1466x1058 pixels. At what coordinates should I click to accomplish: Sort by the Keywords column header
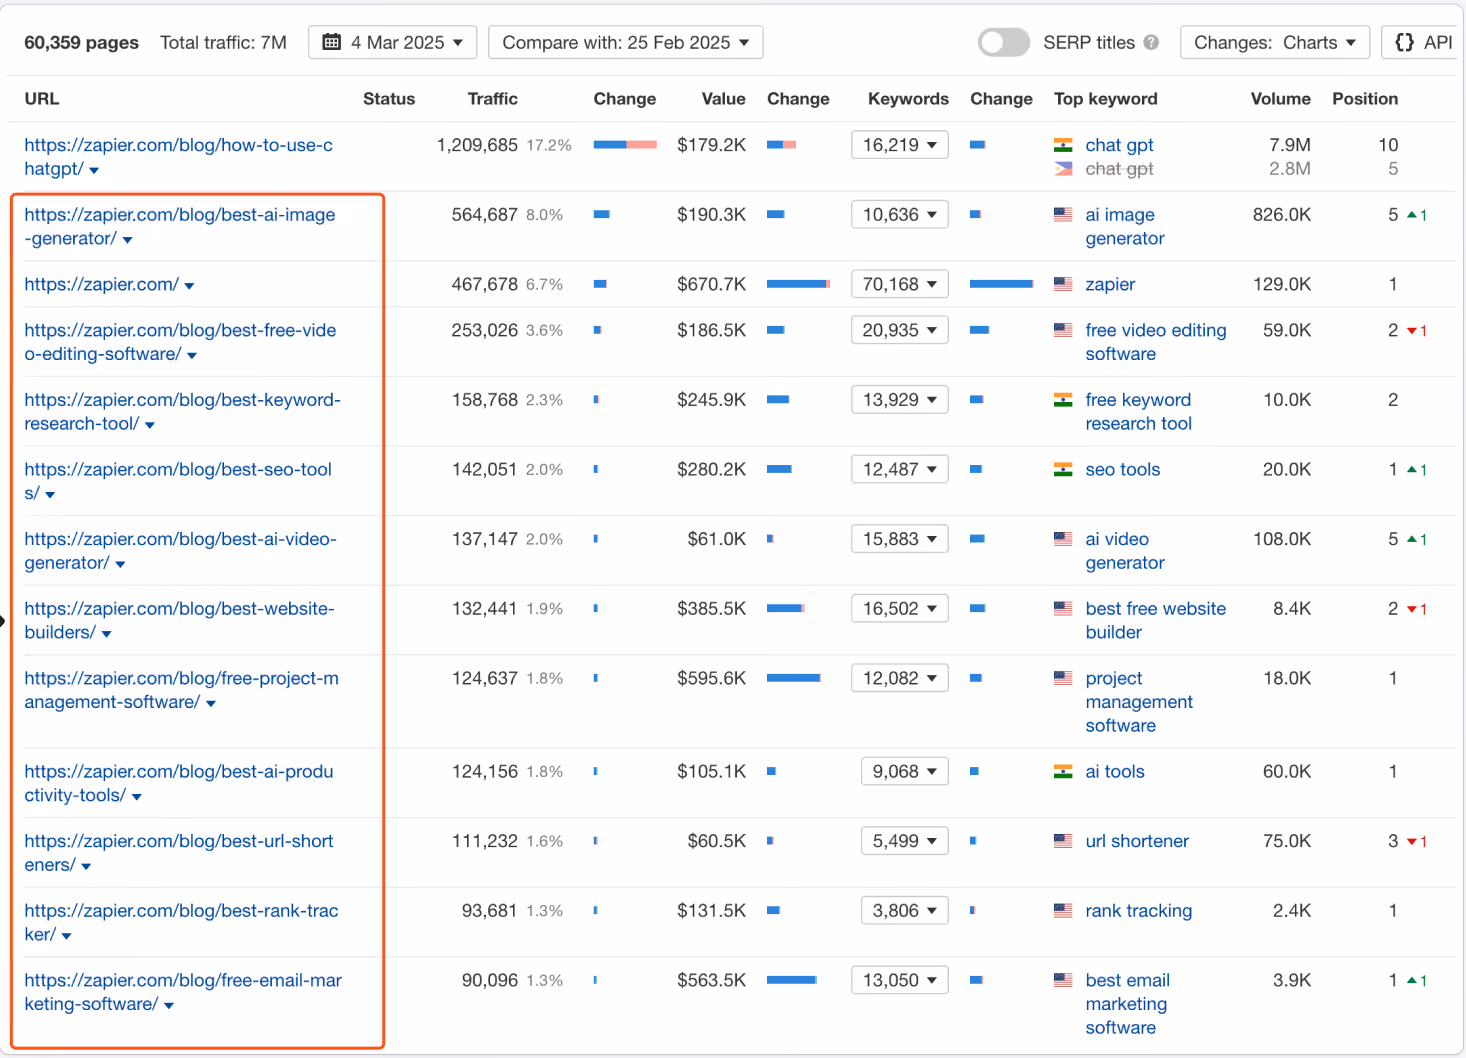click(x=908, y=99)
